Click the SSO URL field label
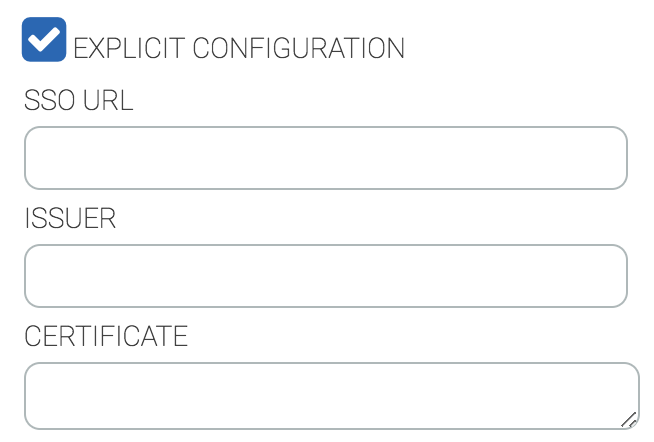 tap(78, 101)
